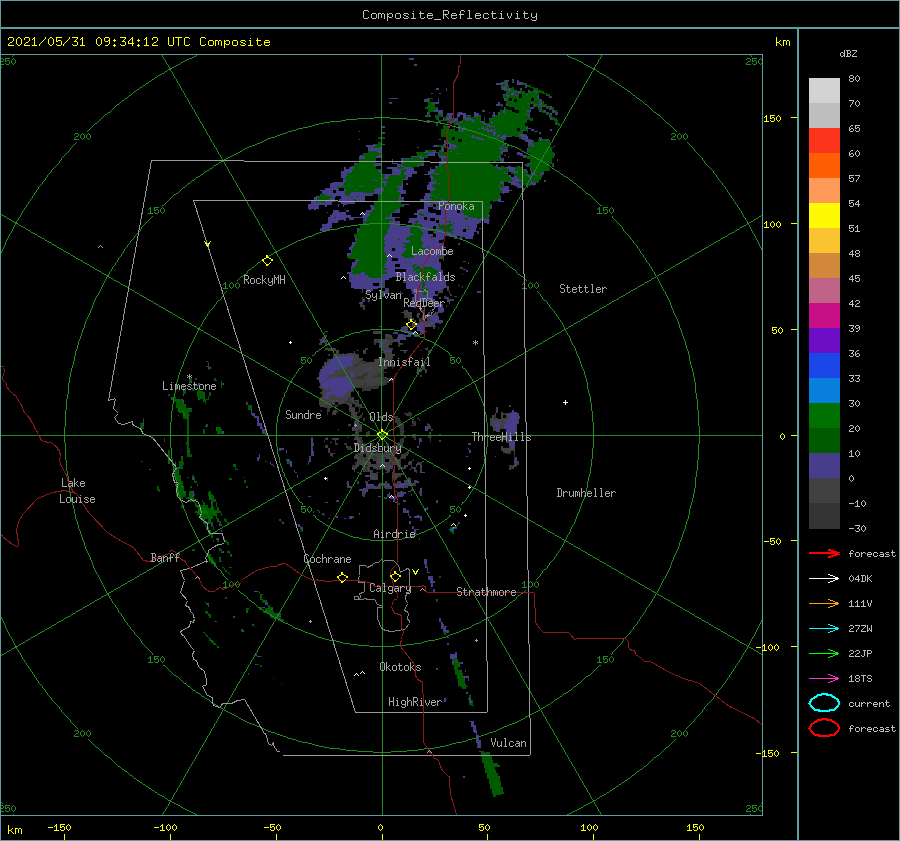Click the Didsbury label
The image size is (900, 841).
coord(377,448)
